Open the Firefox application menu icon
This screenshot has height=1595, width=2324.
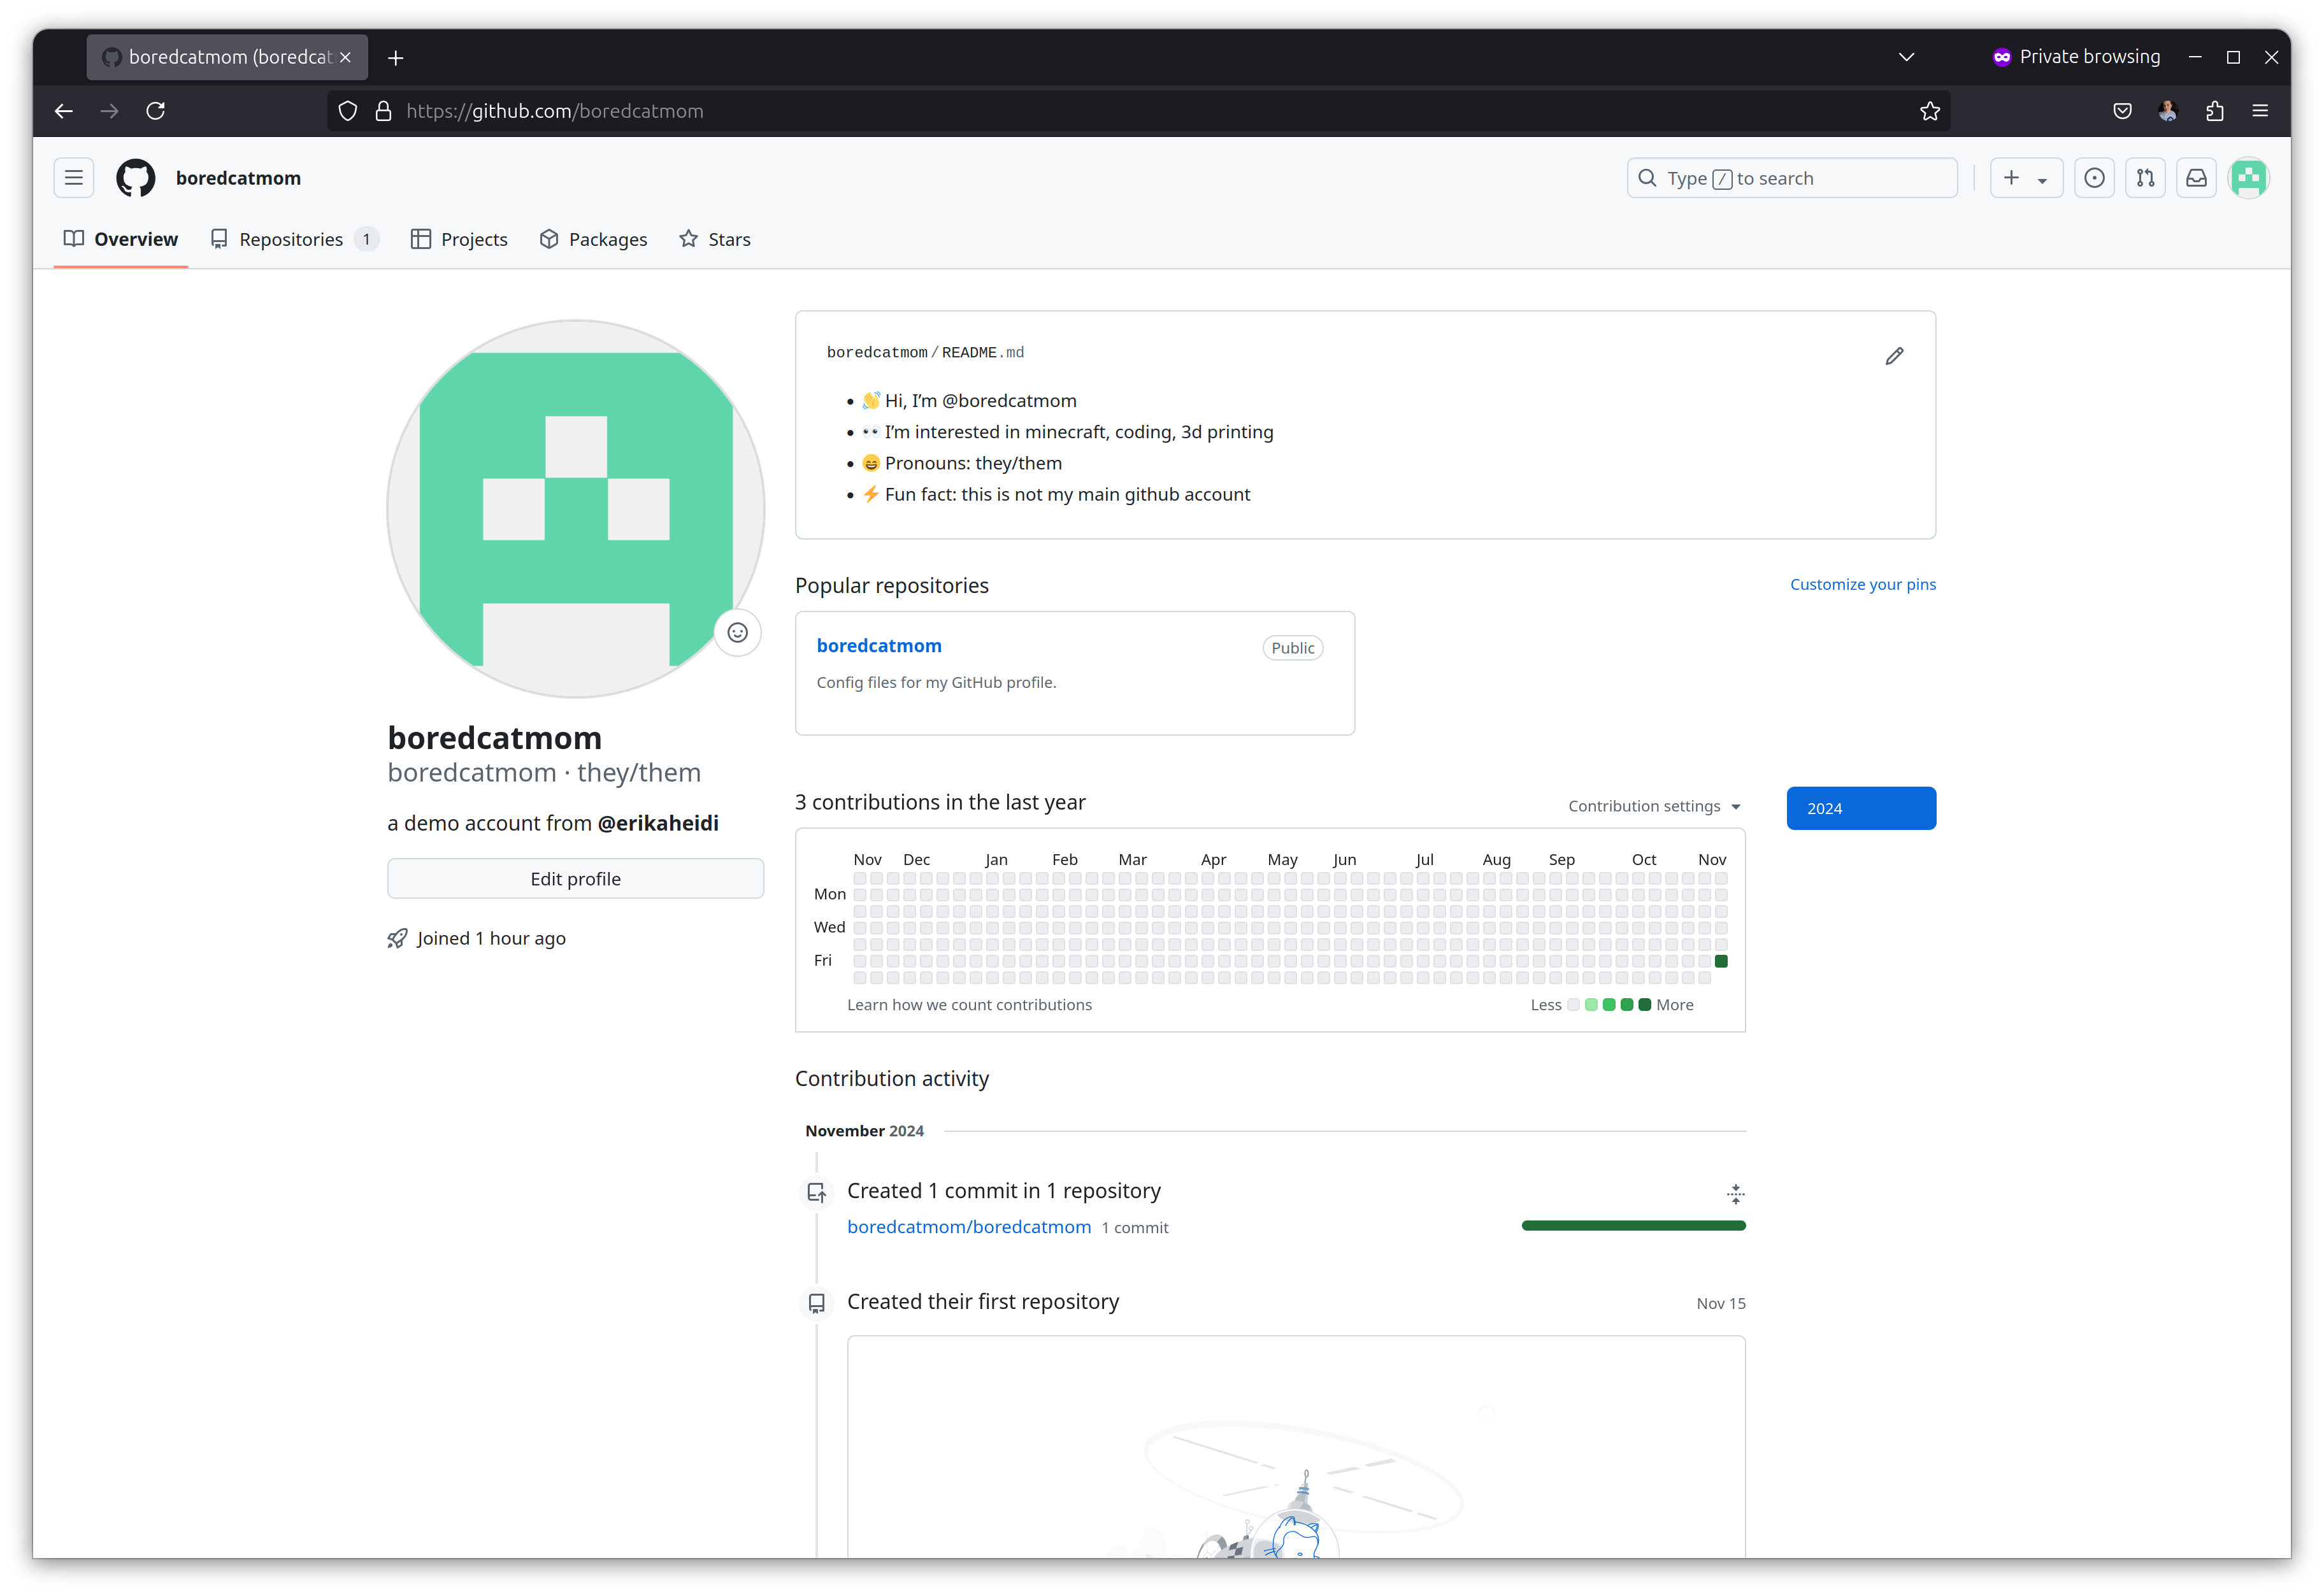pos(2260,111)
